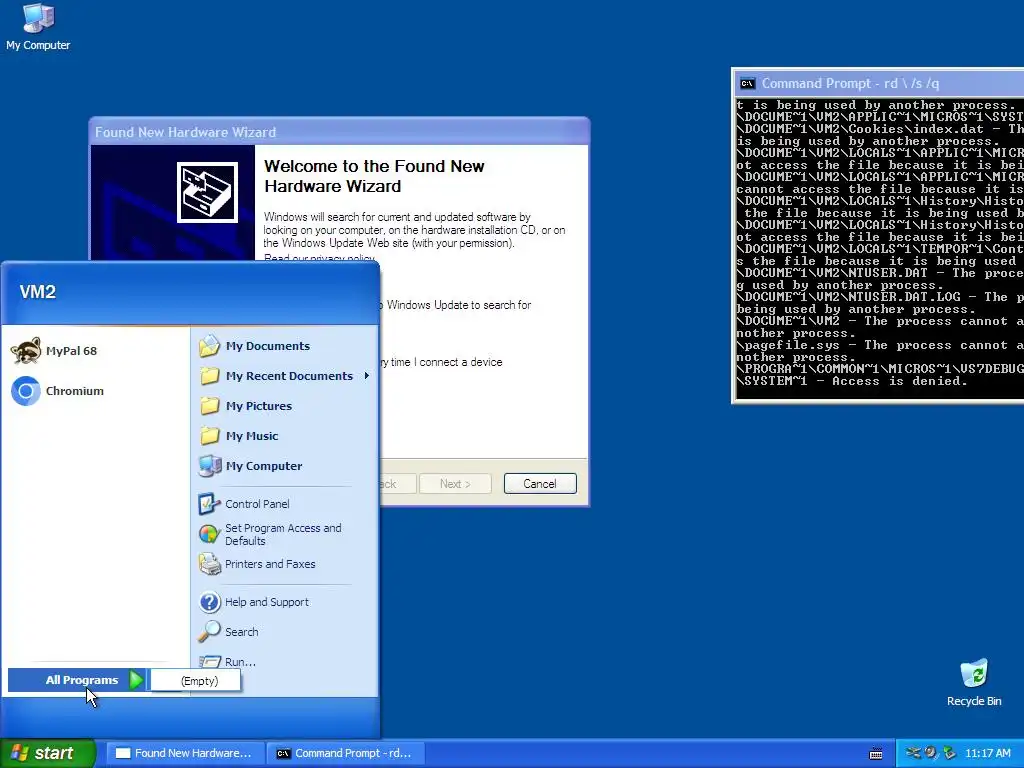This screenshot has height=768, width=1024.
Task: Click the third system tray icon
Action: pos(950,753)
